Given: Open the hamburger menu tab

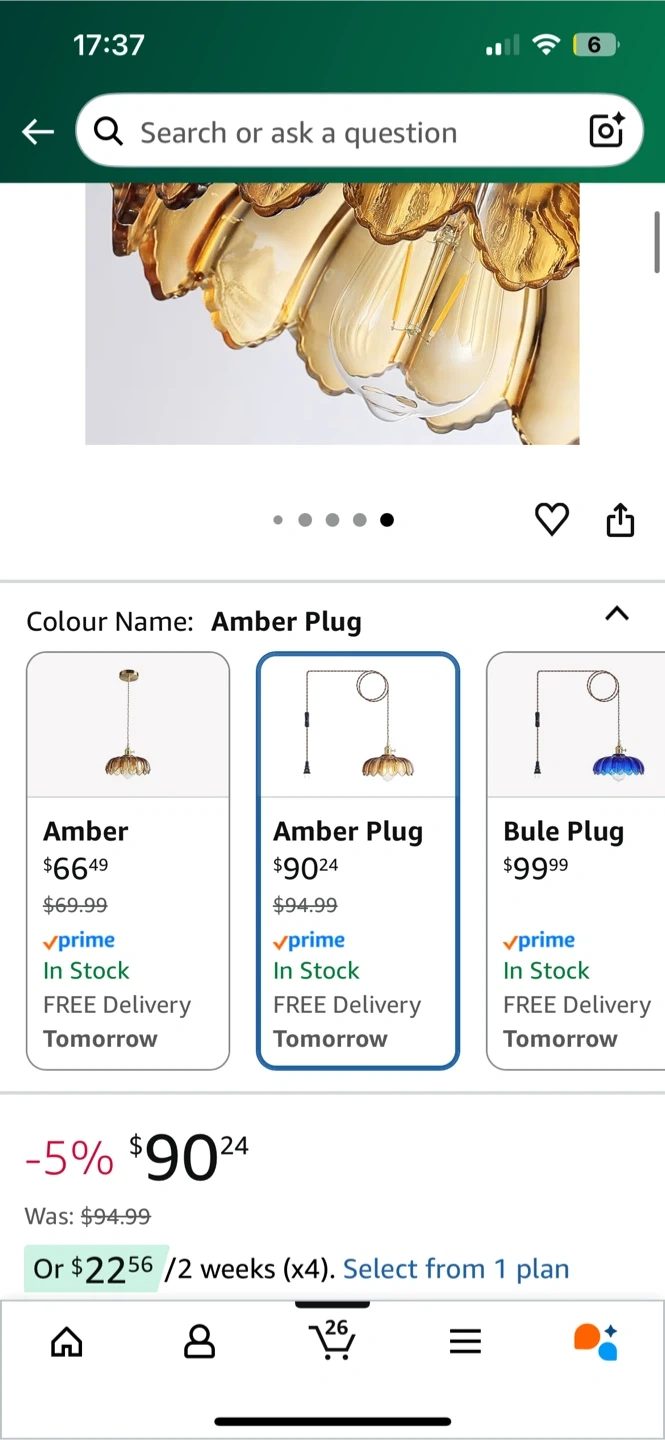Looking at the screenshot, I should tap(465, 1342).
